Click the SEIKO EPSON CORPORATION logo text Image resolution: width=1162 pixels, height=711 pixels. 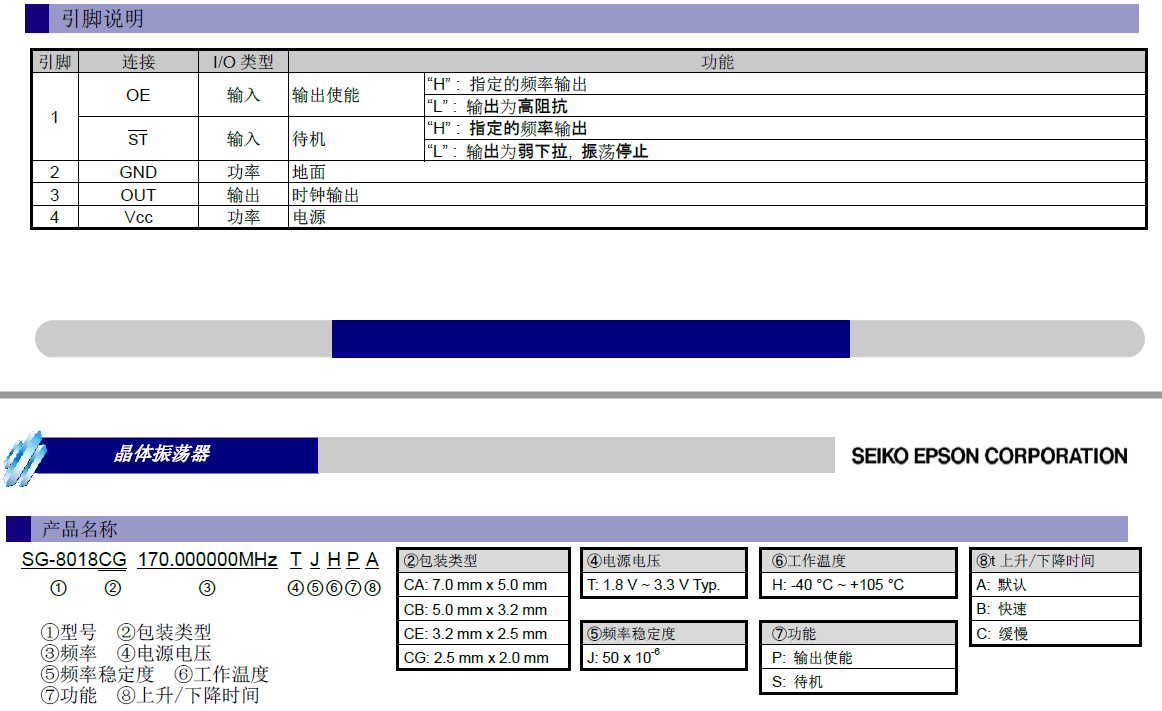989,456
